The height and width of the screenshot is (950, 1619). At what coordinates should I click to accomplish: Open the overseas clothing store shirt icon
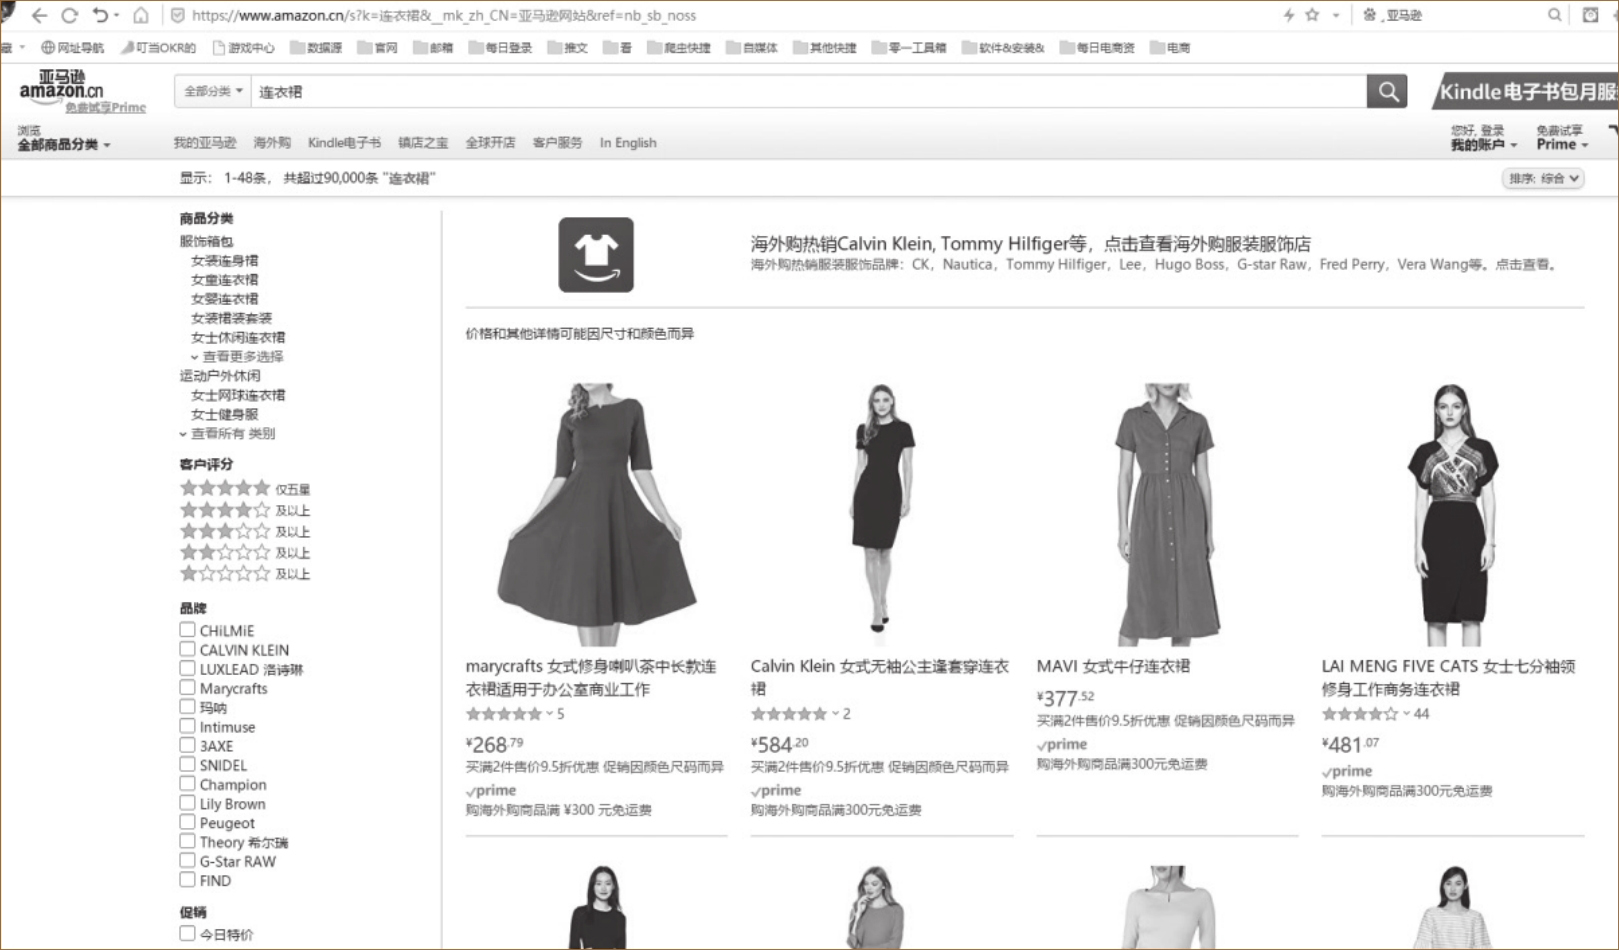tap(595, 255)
